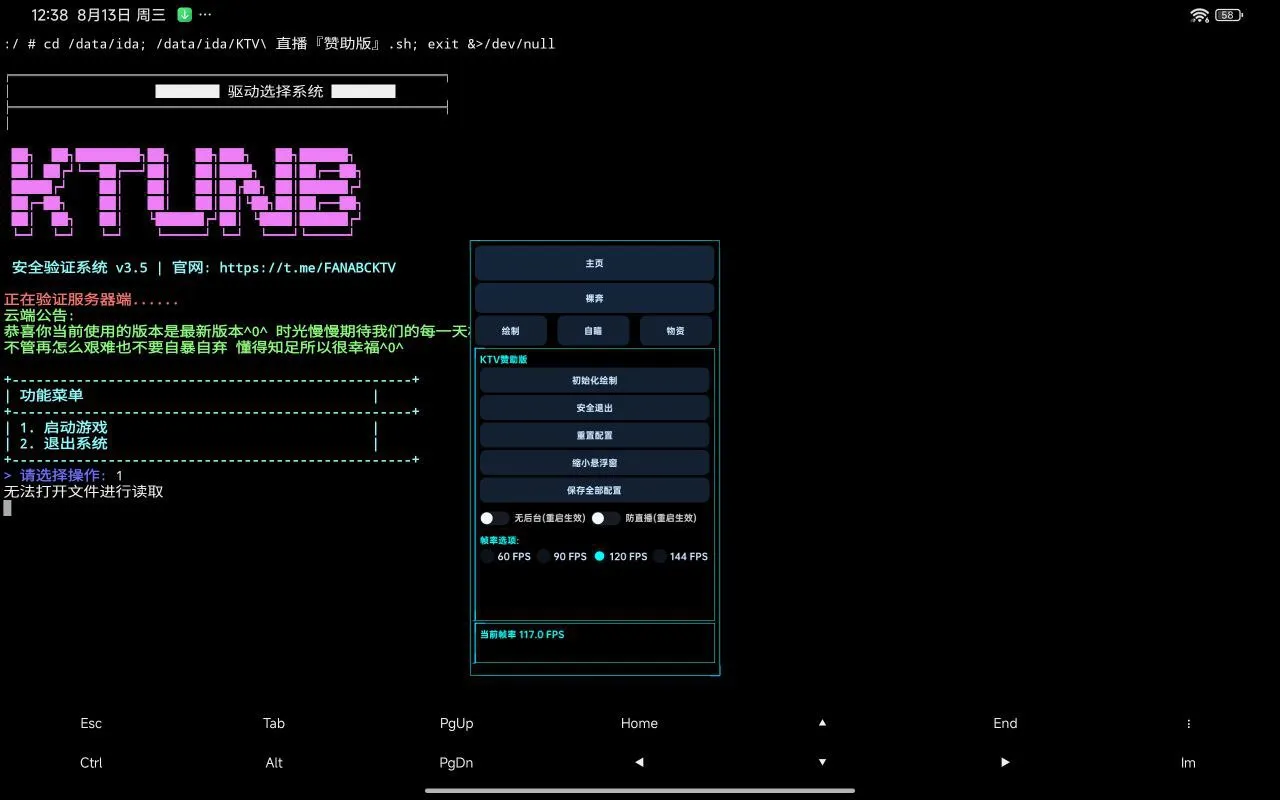Choose the 90 FPS frame rate
This screenshot has width=1280, height=800.
543,556
